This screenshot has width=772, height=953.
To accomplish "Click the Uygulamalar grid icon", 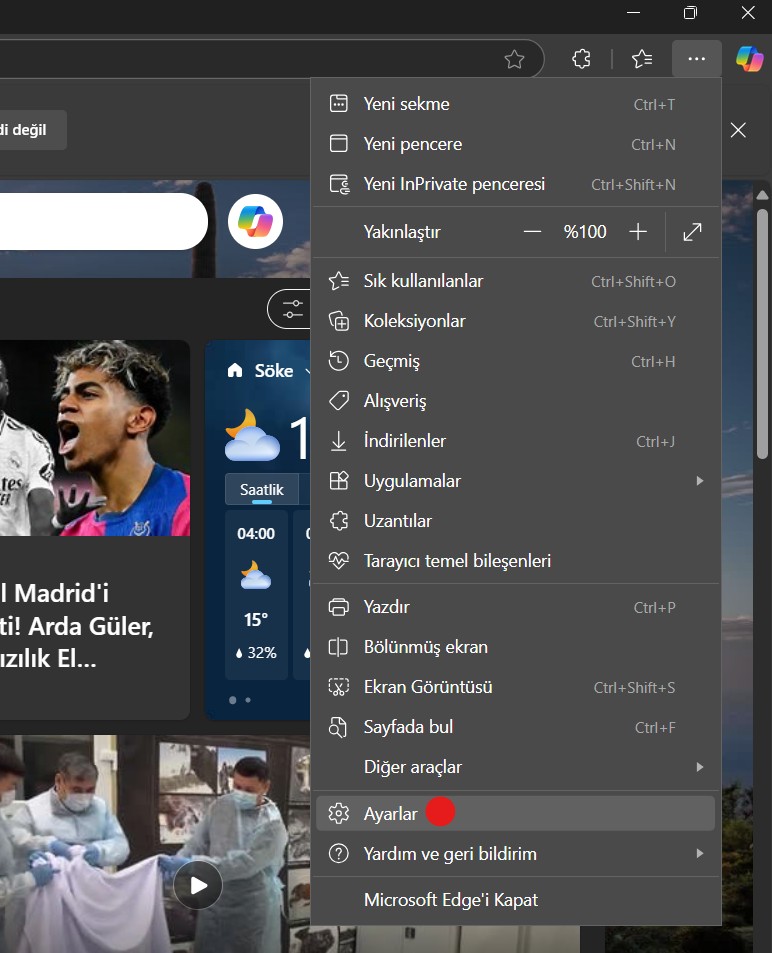I will click(x=339, y=481).
